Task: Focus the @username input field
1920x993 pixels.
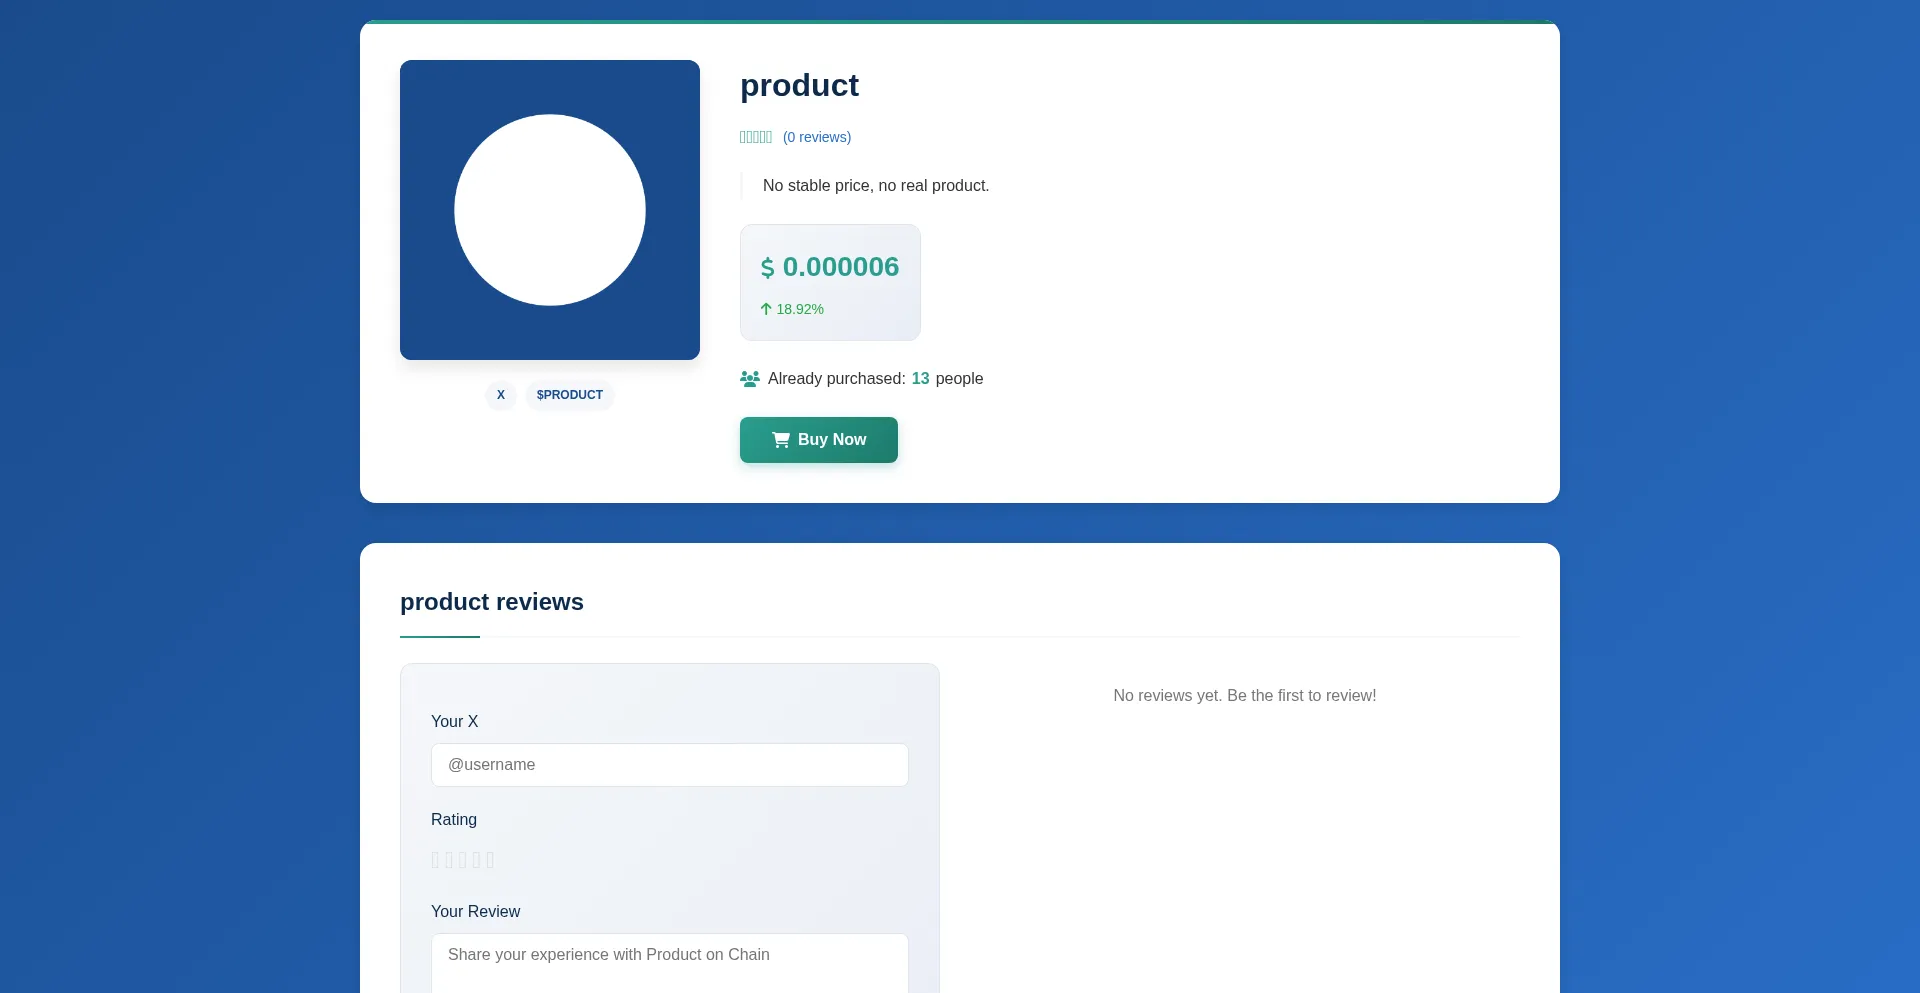Action: tap(670, 765)
